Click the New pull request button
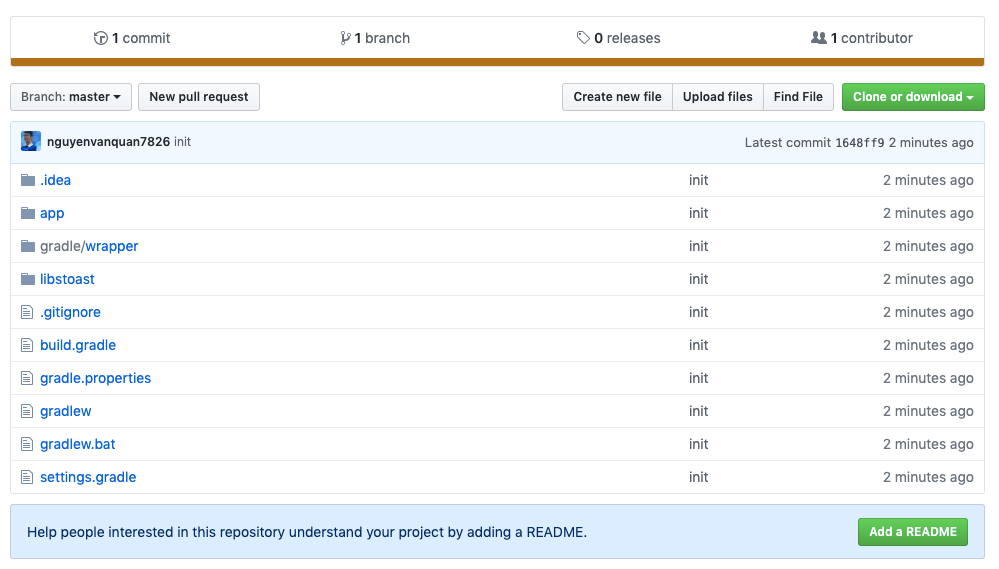Screen dimensions: 999x569 tap(199, 97)
